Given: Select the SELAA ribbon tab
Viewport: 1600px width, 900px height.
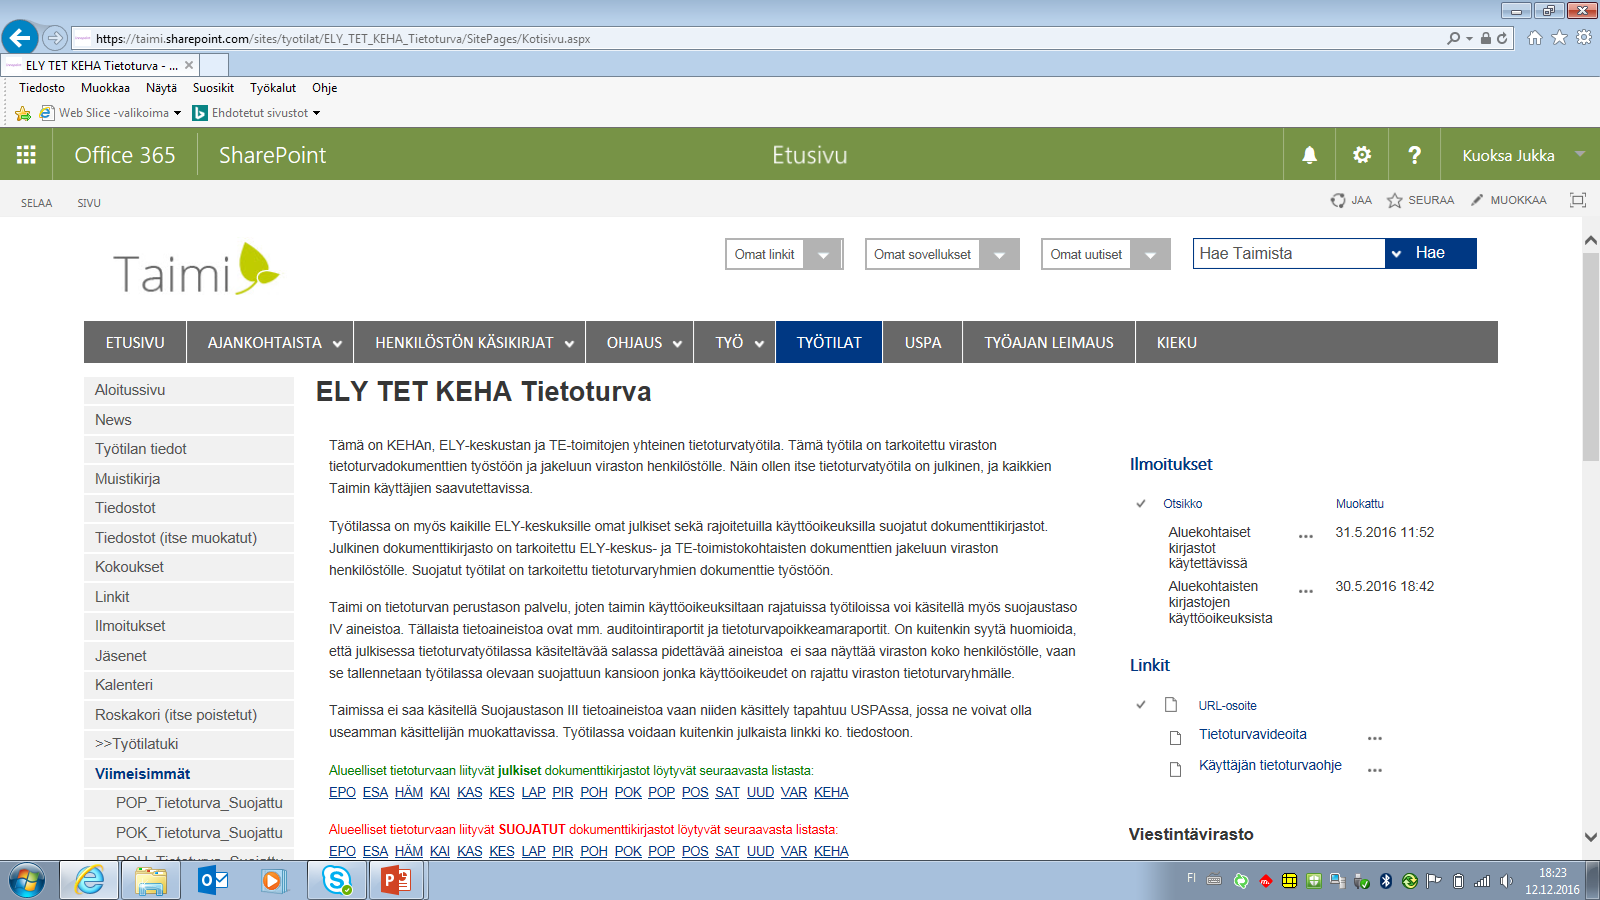Looking at the screenshot, I should point(37,203).
